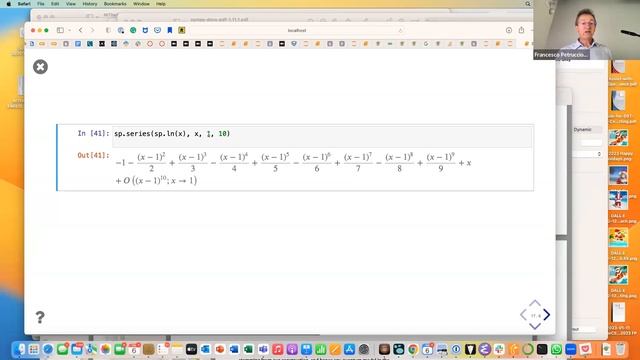Open Mail from the Dock
The width and height of the screenshot is (640, 360).
tap(77, 349)
